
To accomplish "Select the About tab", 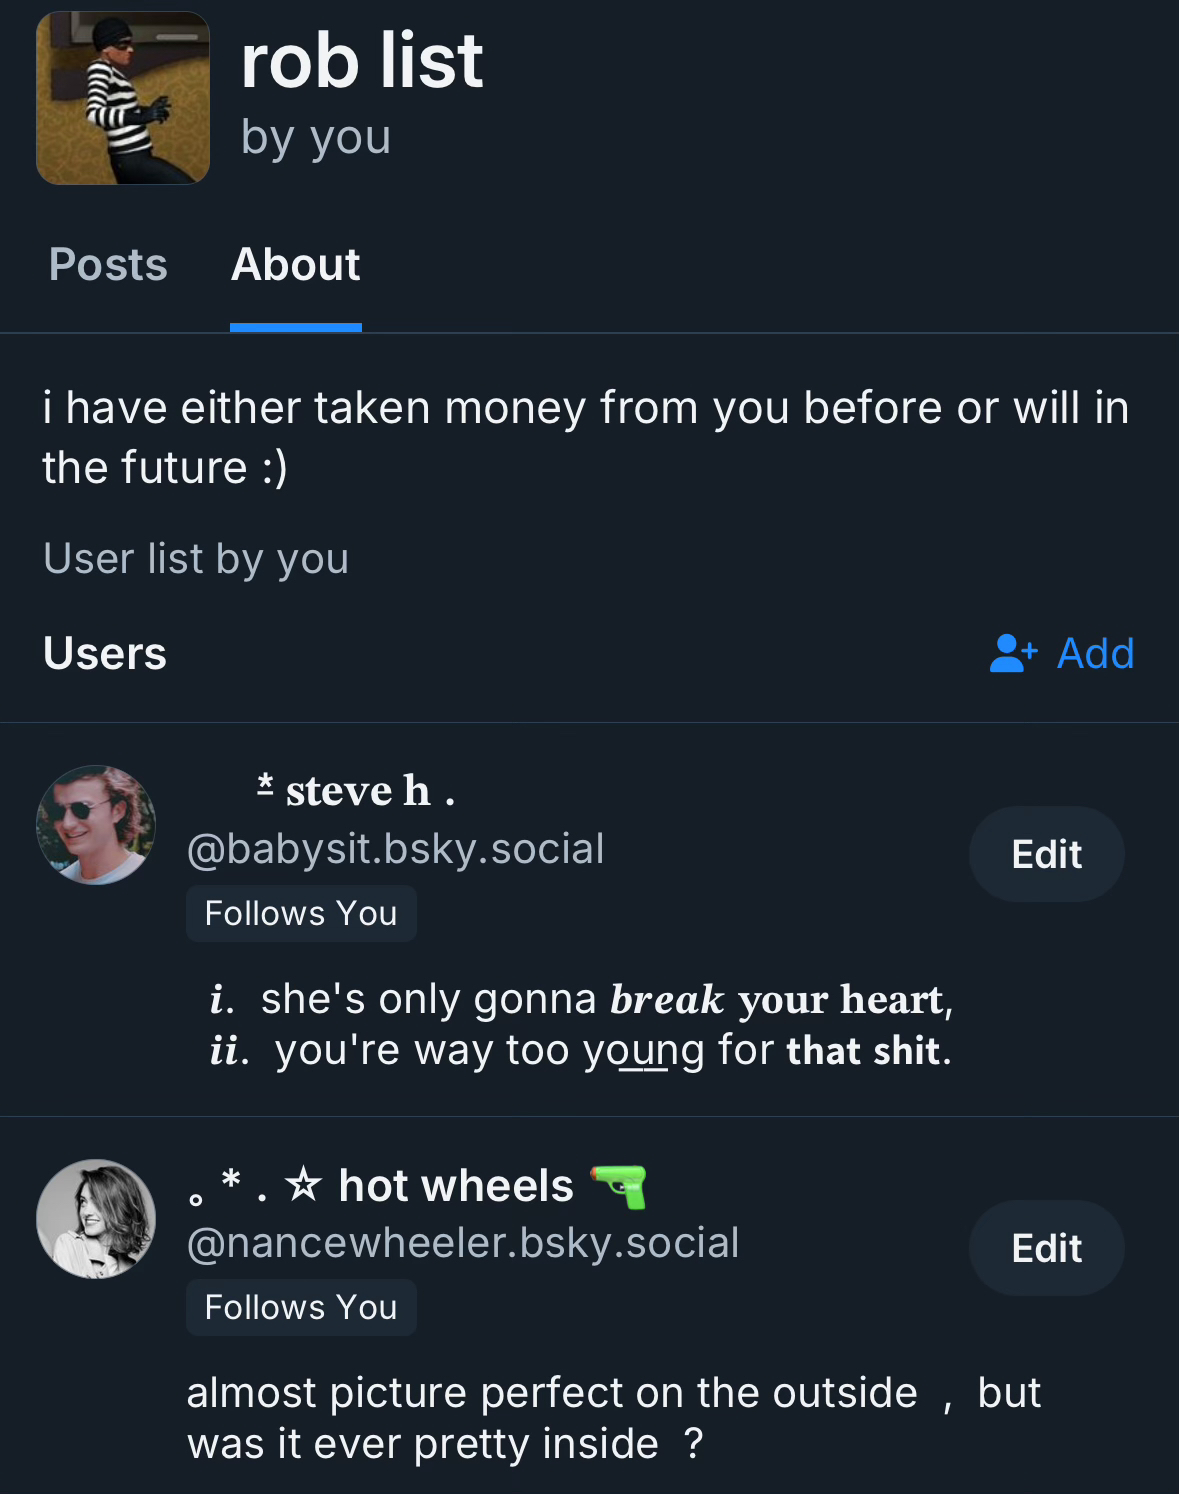I will [x=295, y=265].
